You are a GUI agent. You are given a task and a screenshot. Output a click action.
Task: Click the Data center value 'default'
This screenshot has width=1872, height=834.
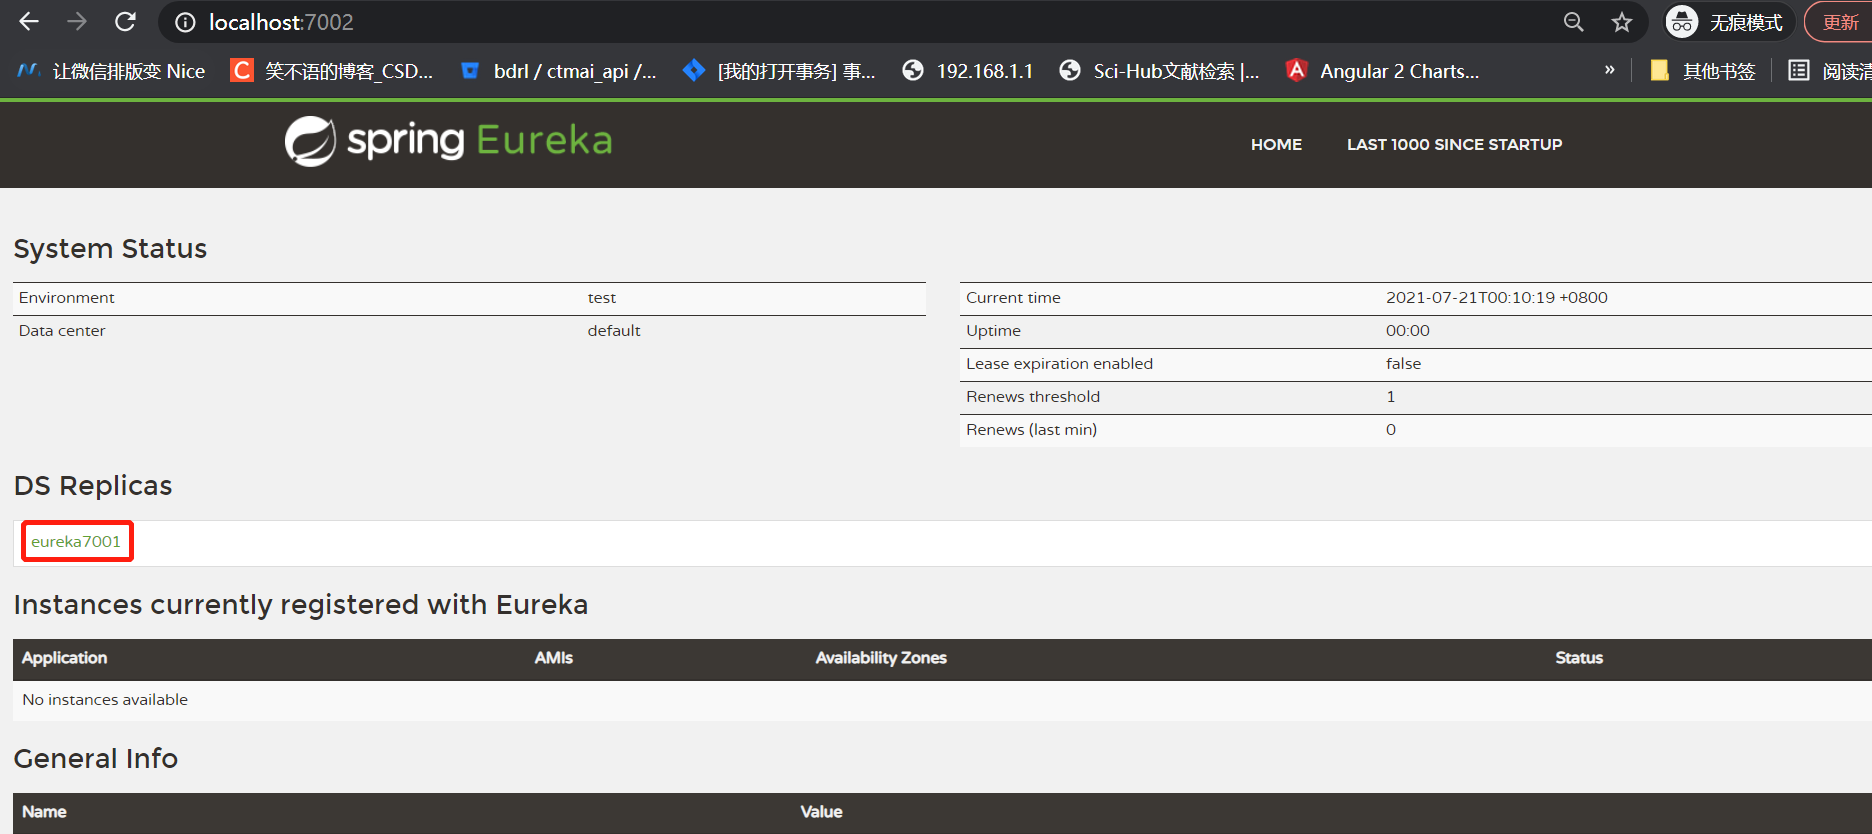tap(613, 331)
